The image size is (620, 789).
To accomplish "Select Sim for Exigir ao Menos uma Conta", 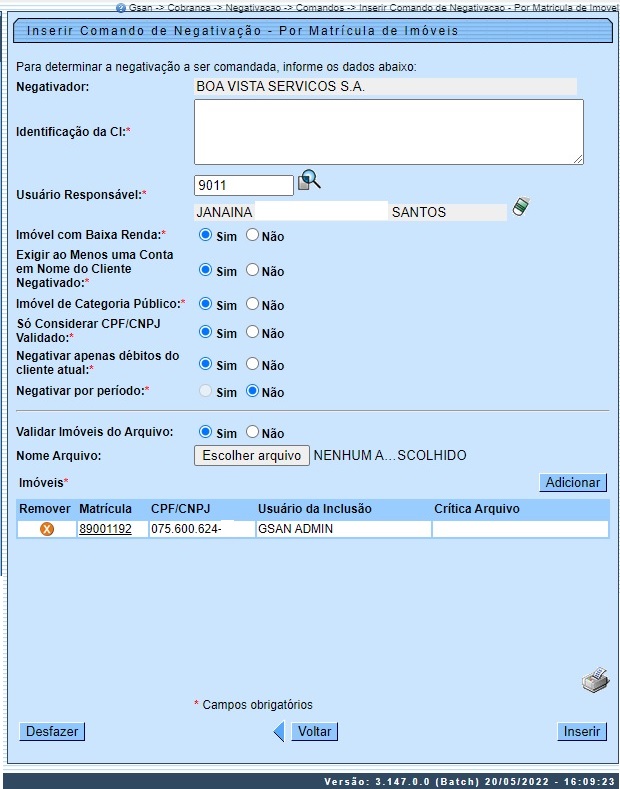I will click(206, 270).
